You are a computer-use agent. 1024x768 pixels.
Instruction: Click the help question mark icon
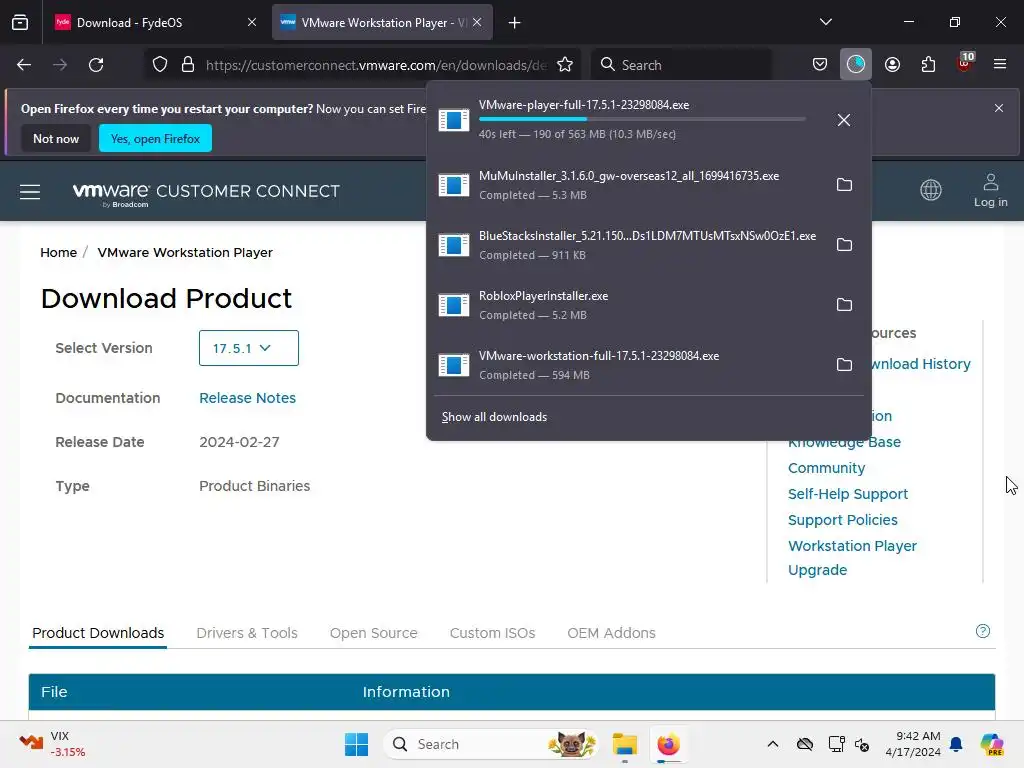pyautogui.click(x=982, y=631)
